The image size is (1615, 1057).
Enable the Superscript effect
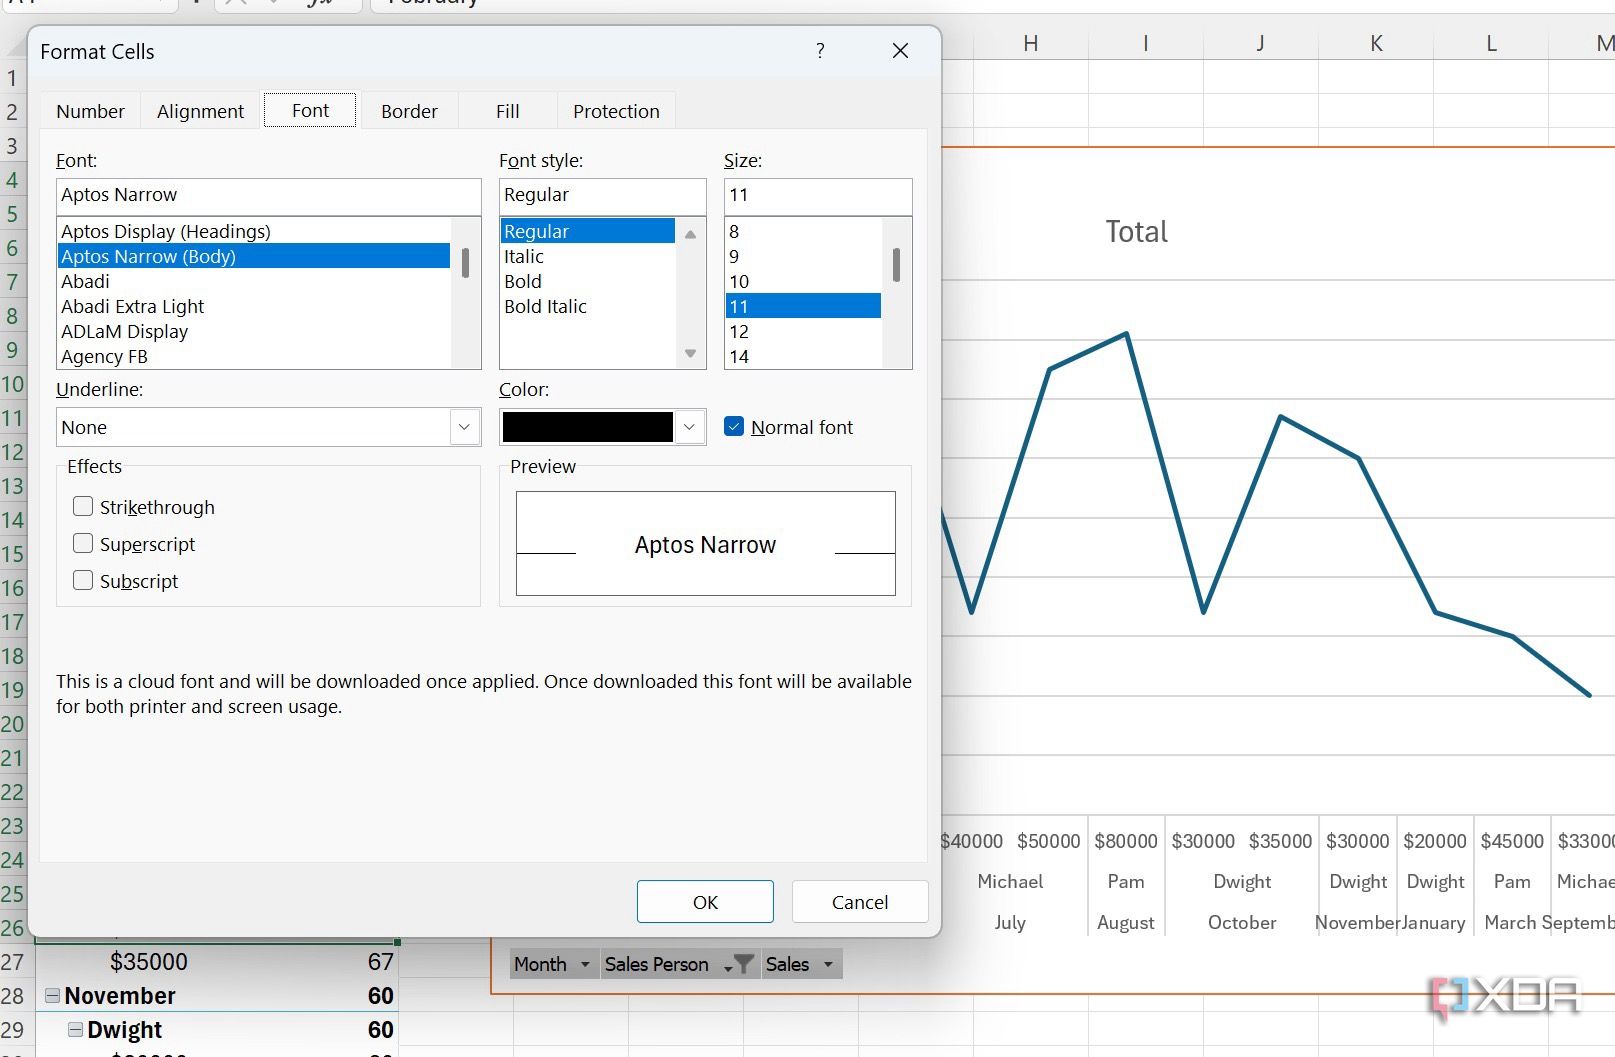83,543
